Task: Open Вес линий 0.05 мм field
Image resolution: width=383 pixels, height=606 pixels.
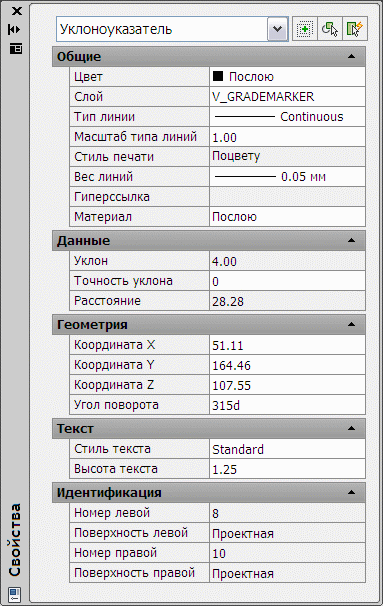Action: [x=288, y=177]
